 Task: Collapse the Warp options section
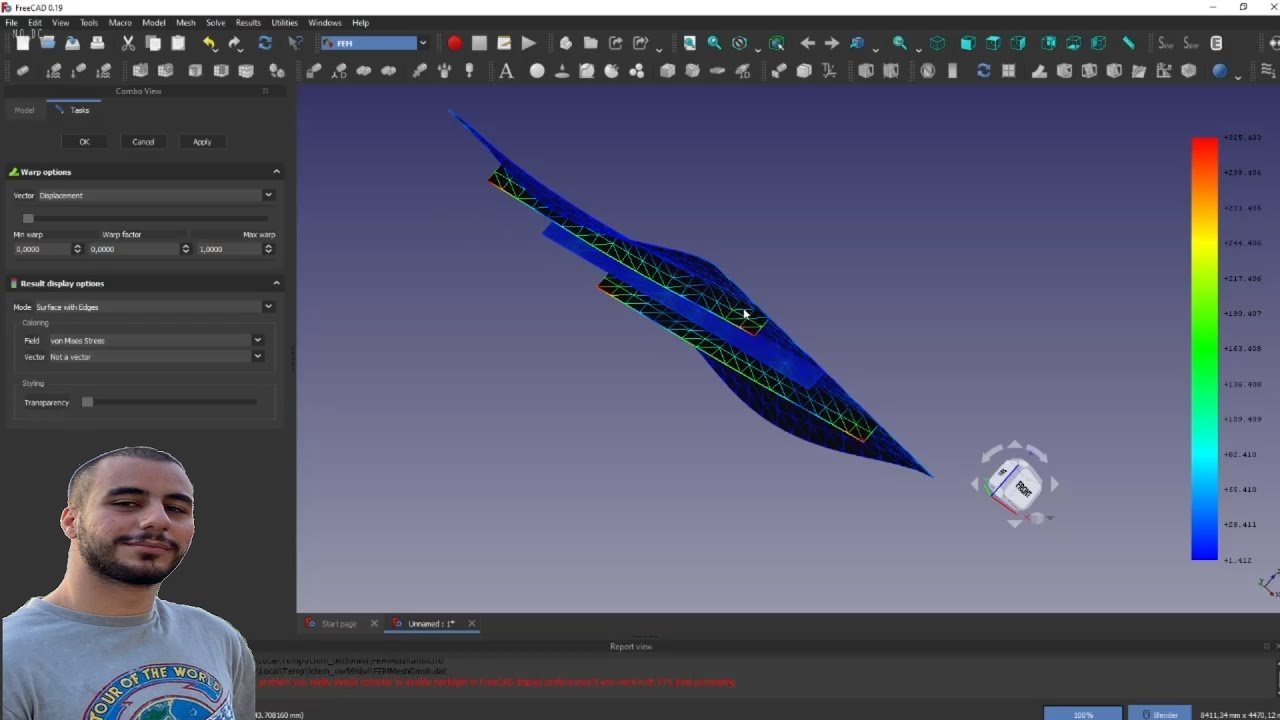coord(276,172)
